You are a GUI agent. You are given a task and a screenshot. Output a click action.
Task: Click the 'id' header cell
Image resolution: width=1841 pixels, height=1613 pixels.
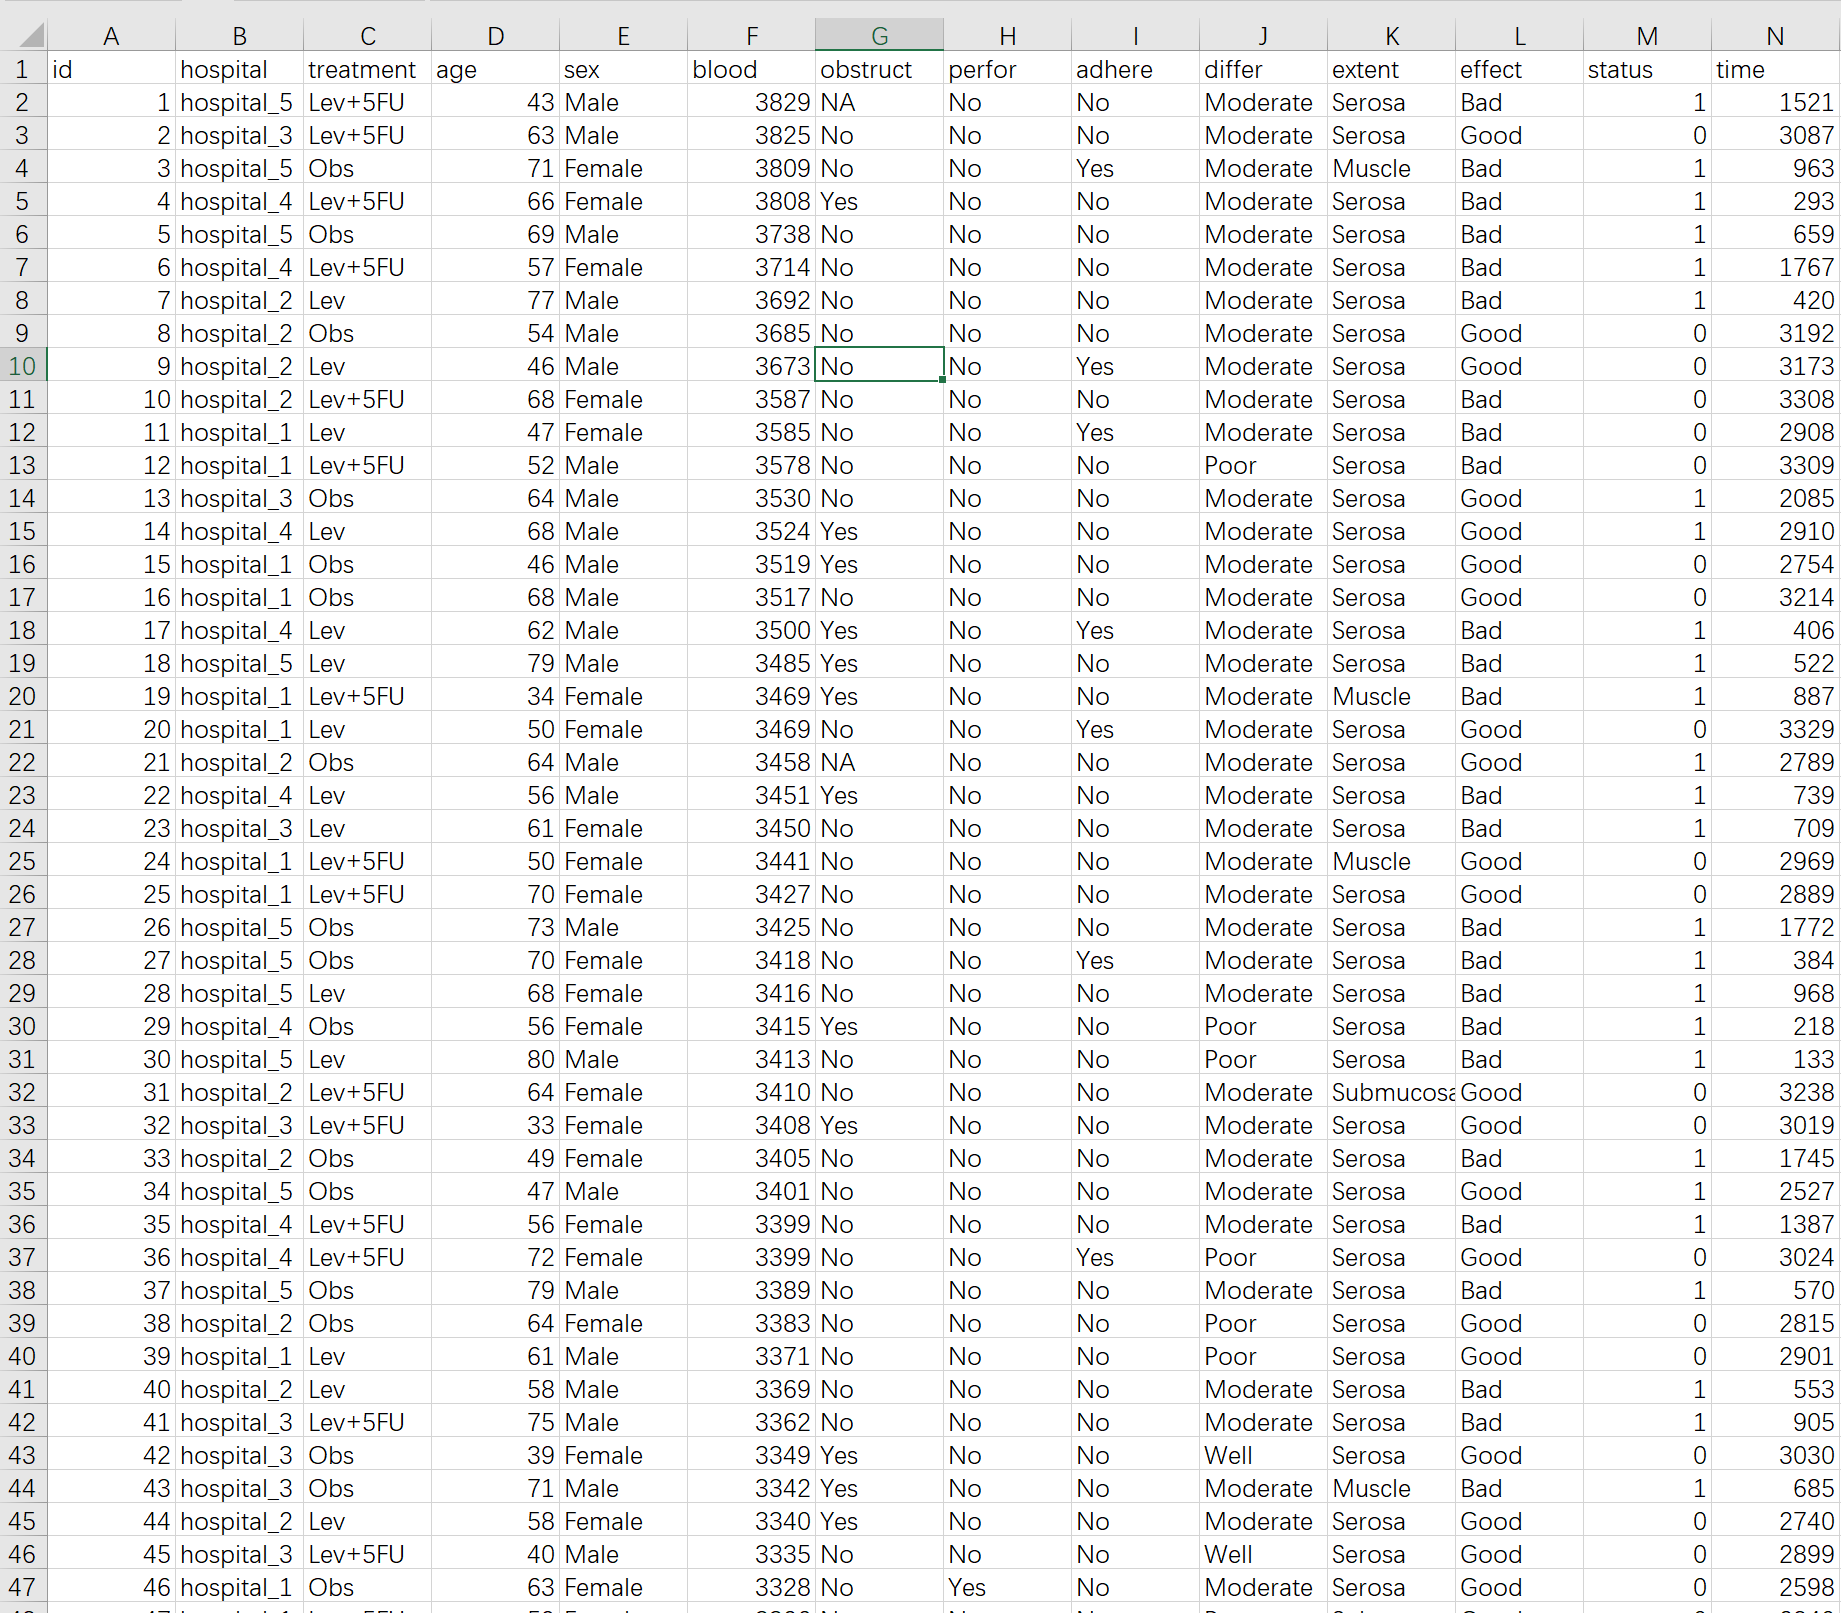tap(111, 69)
